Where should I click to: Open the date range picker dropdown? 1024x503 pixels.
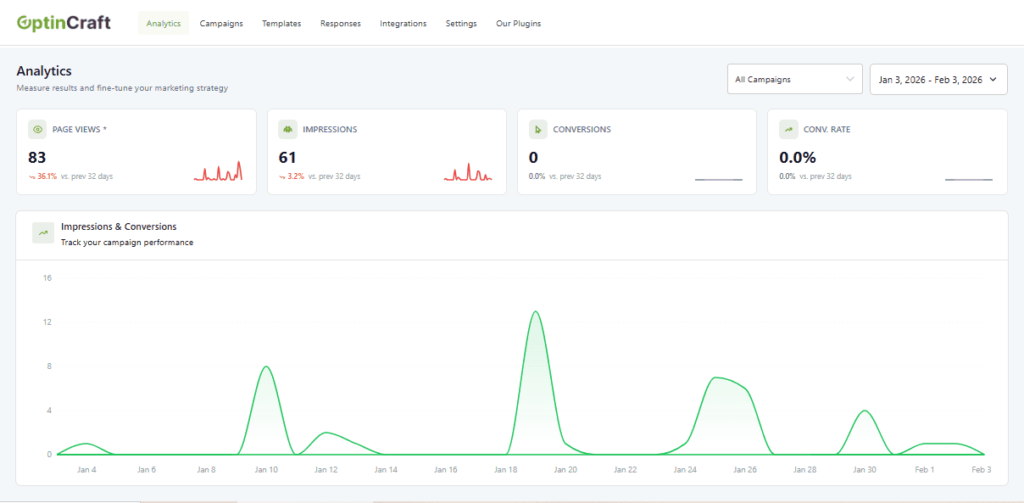pos(938,79)
